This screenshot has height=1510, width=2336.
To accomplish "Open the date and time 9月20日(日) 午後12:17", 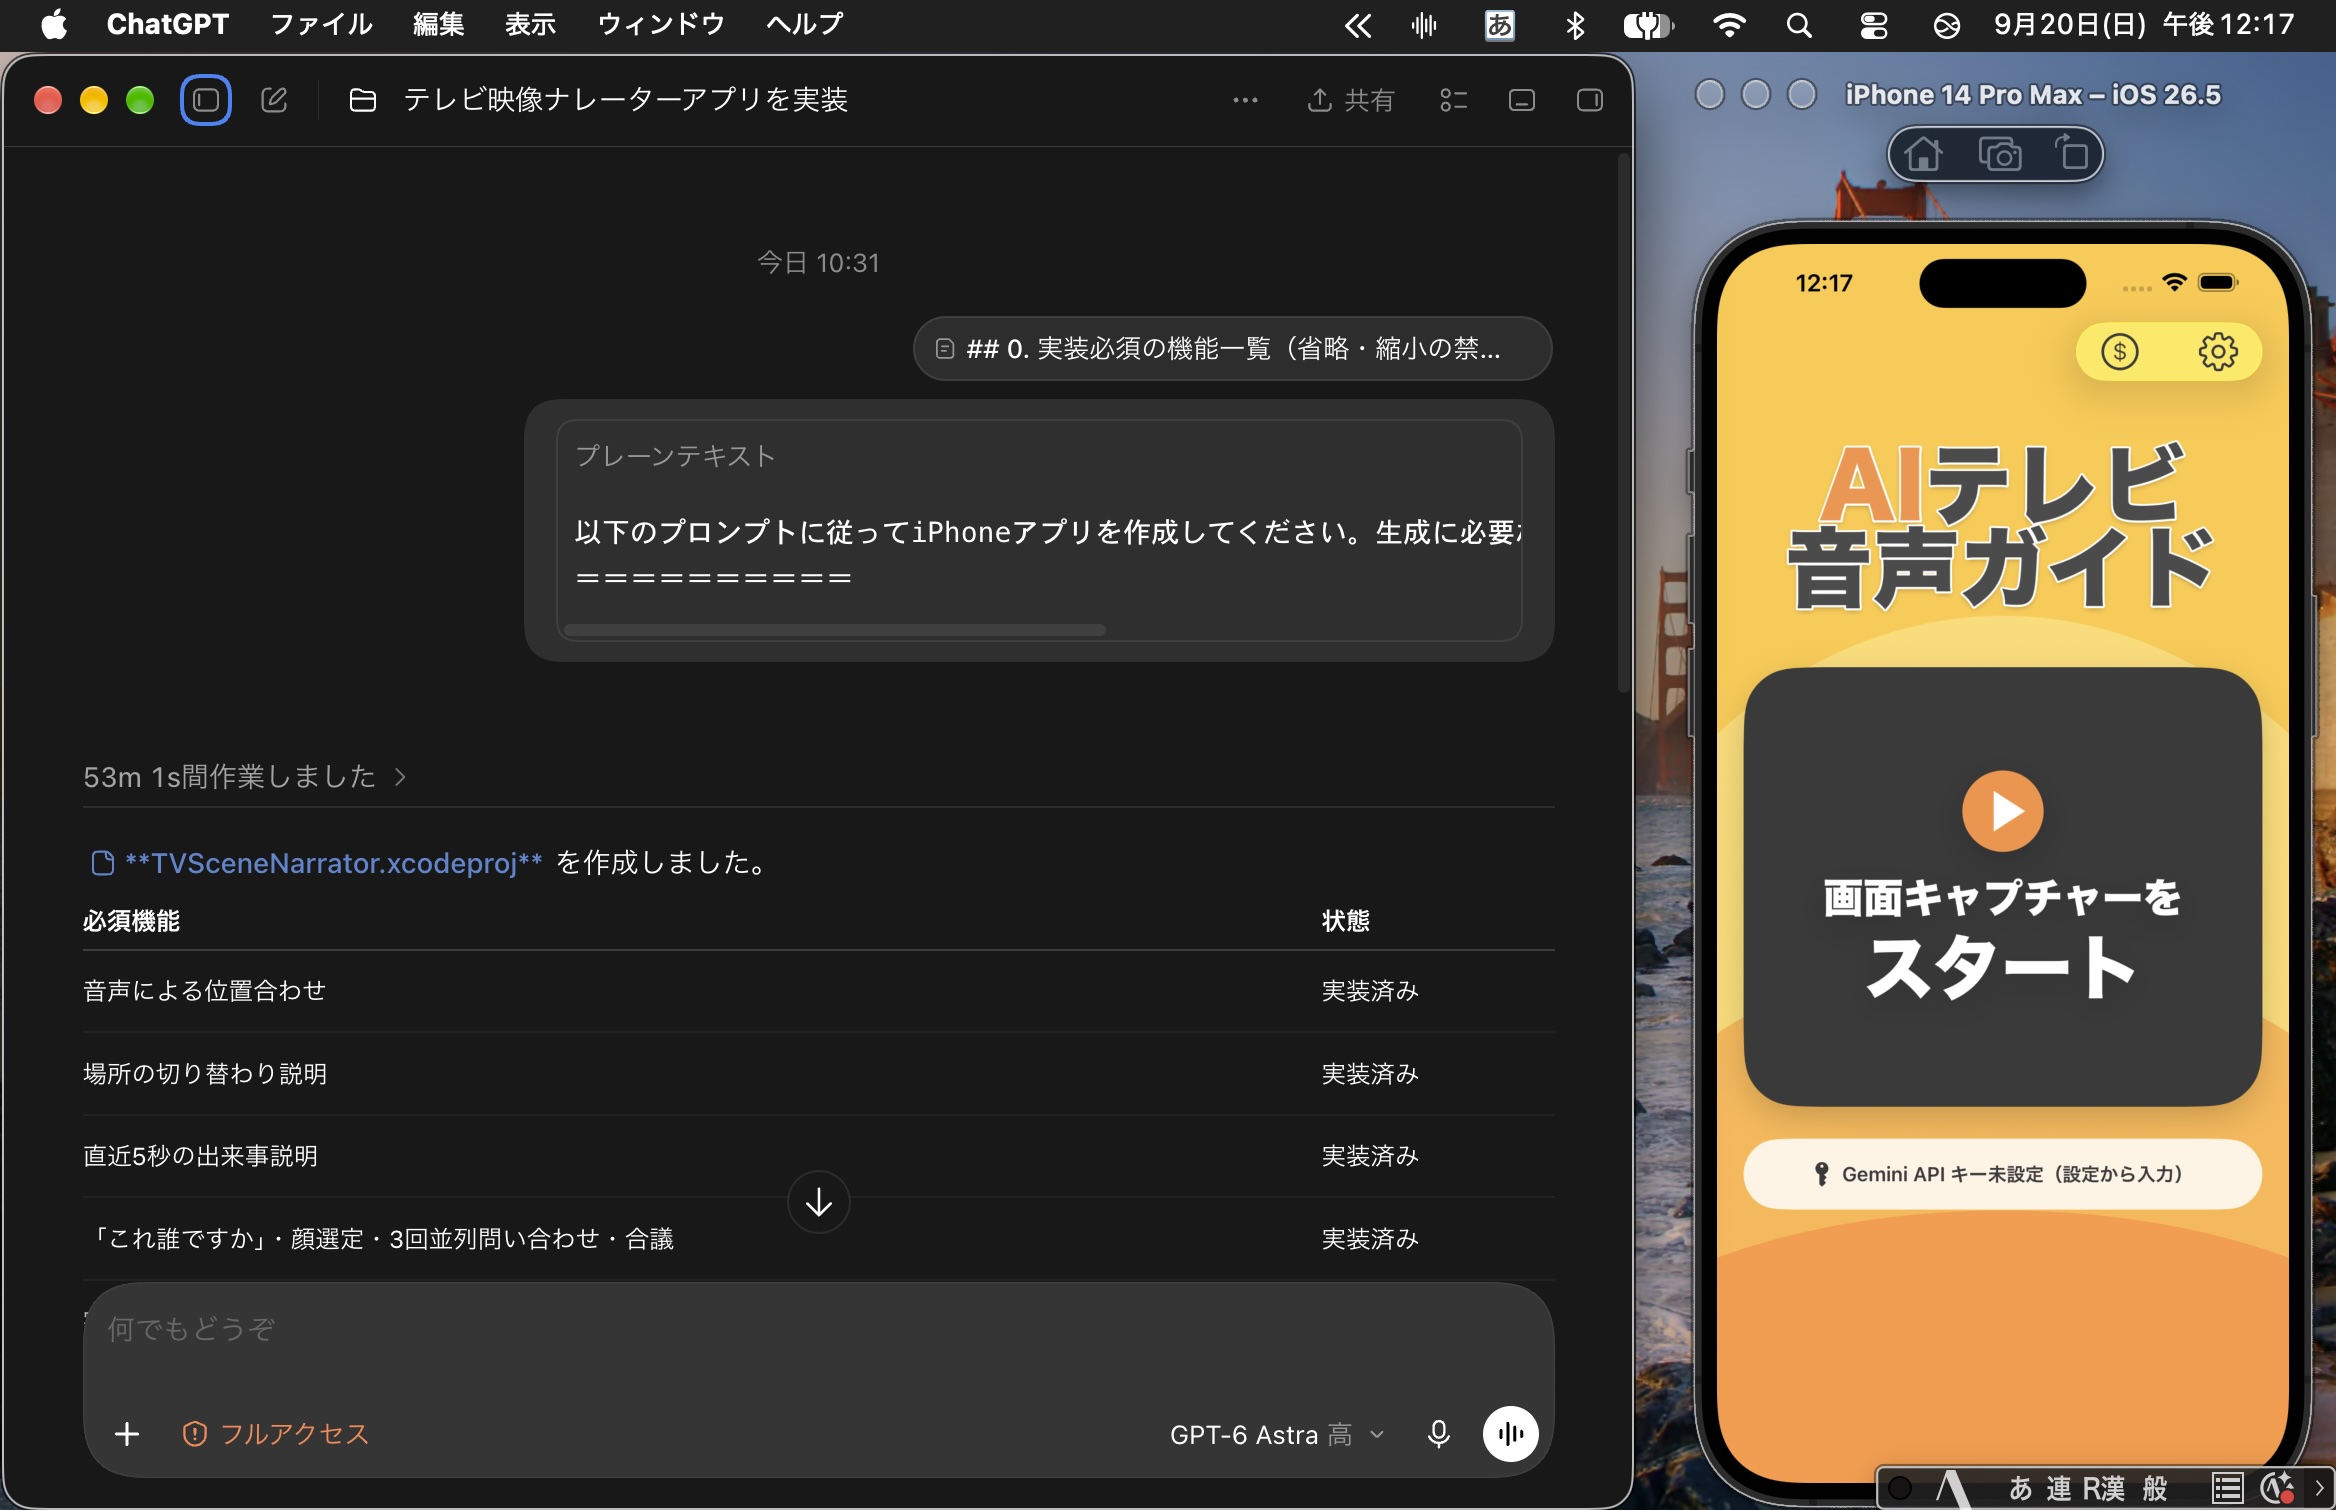I will click(x=2144, y=24).
